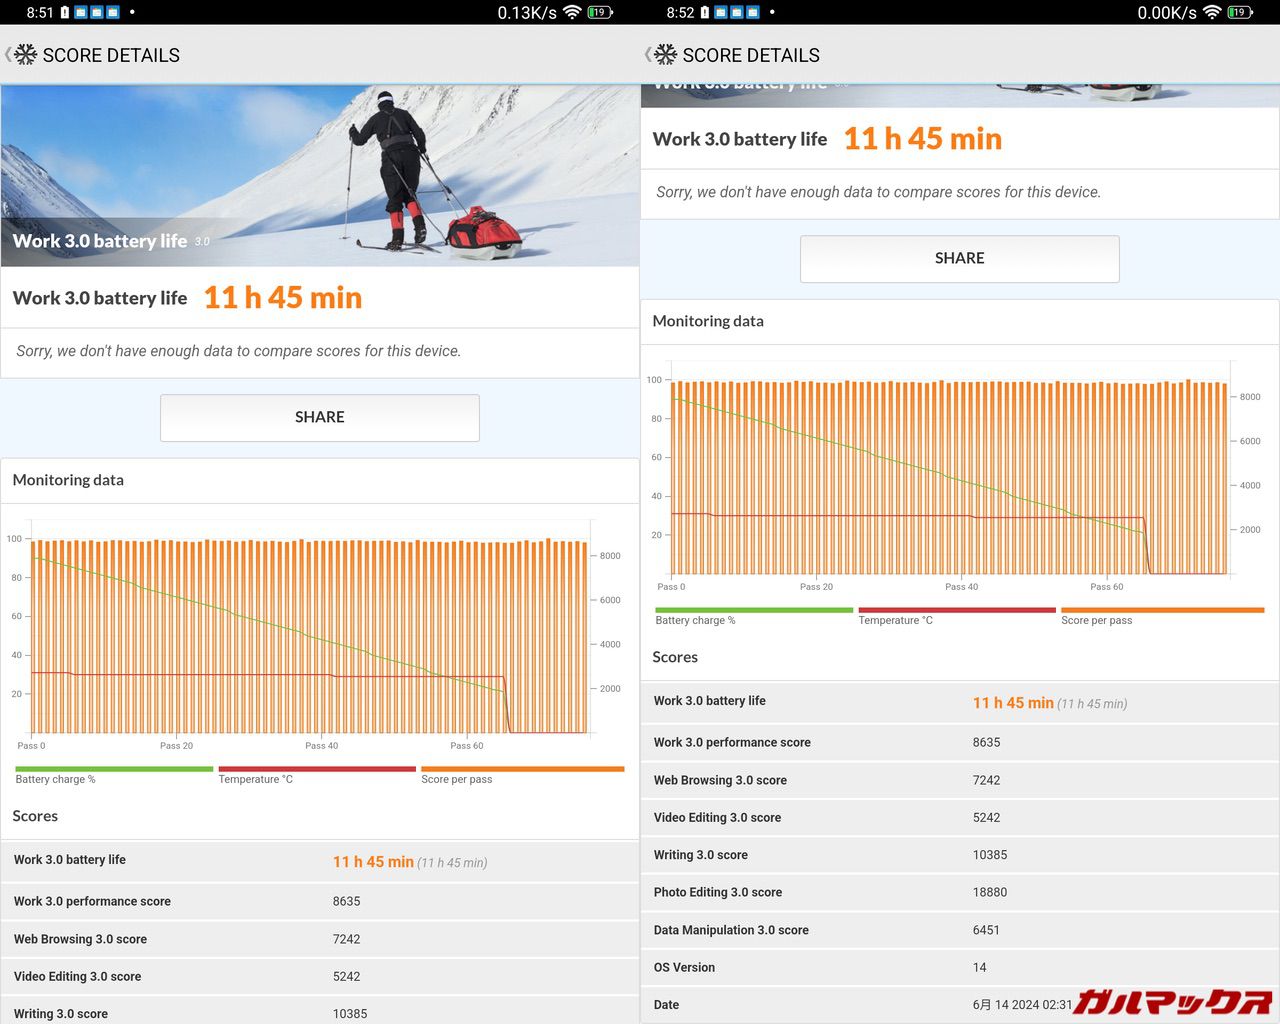Tap SCORE DETAILS title in left header
The height and width of the screenshot is (1024, 1280).
(111, 55)
